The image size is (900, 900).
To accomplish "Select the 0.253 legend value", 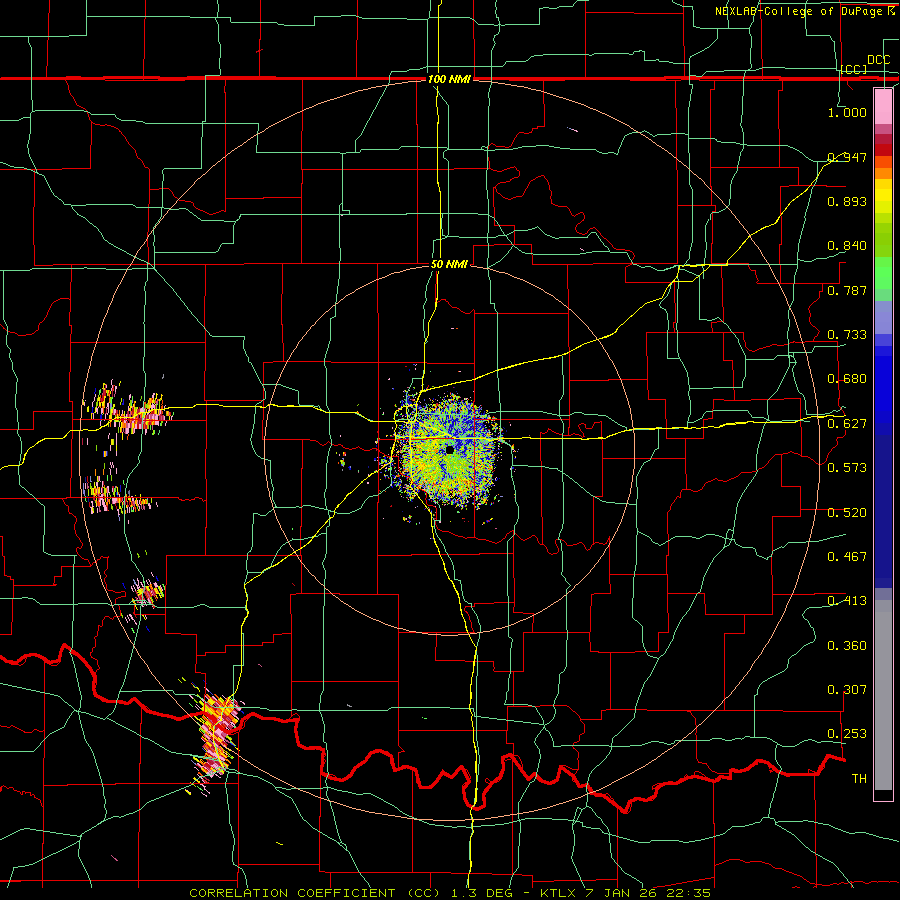I will pos(847,734).
